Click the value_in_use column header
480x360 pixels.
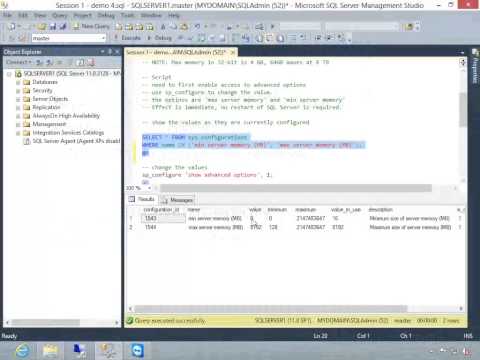point(346,210)
